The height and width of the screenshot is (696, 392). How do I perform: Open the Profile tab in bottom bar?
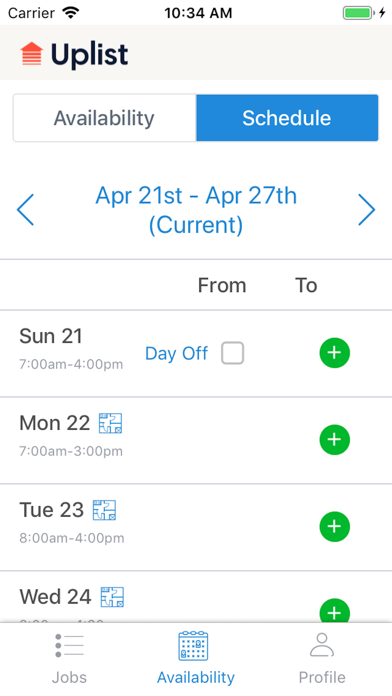tap(322, 659)
